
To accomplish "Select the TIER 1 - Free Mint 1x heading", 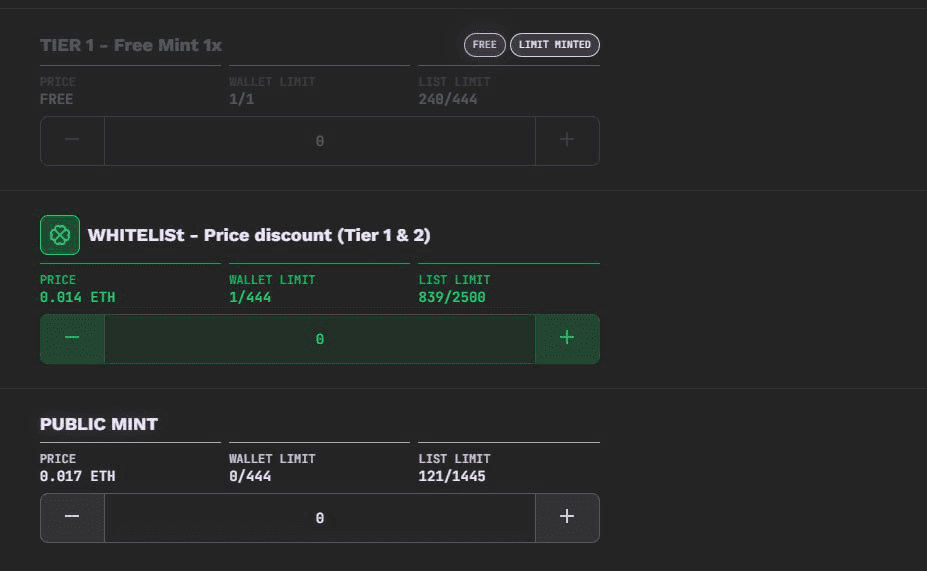I will (x=131, y=46).
